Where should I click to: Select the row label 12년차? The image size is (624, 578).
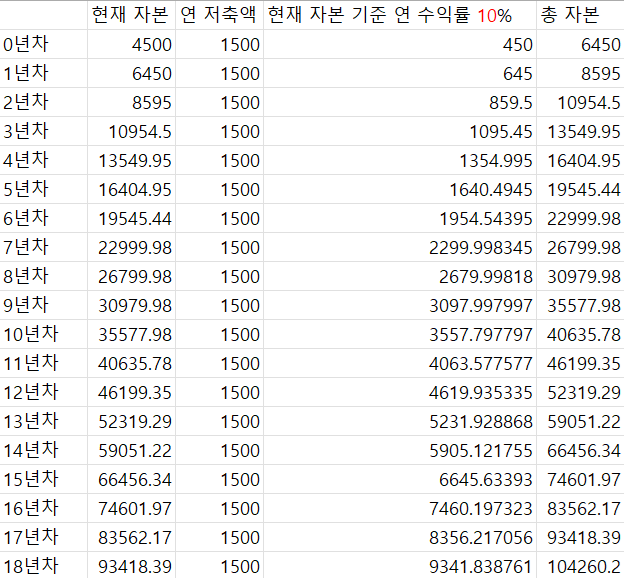pos(43,393)
